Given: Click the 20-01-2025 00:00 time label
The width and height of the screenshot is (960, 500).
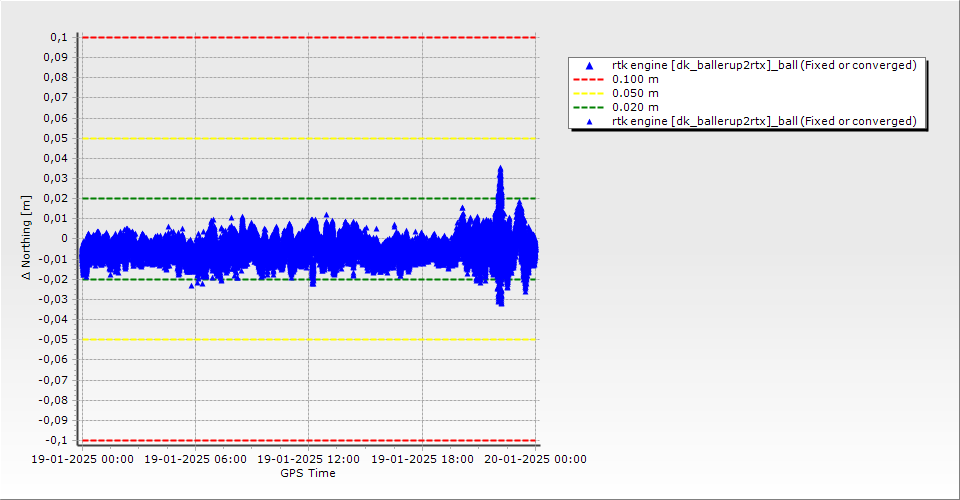Looking at the screenshot, I should coord(536,459).
